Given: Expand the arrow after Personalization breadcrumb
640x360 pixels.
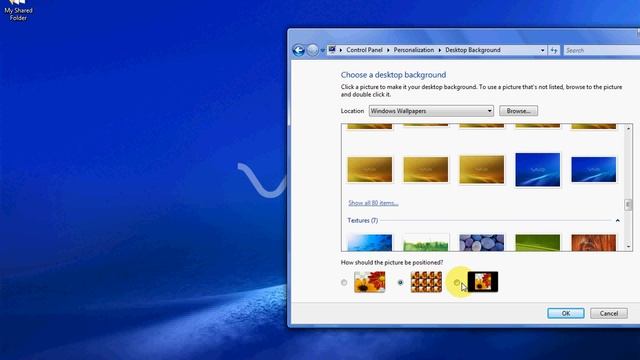Looking at the screenshot, I should click(440, 50).
